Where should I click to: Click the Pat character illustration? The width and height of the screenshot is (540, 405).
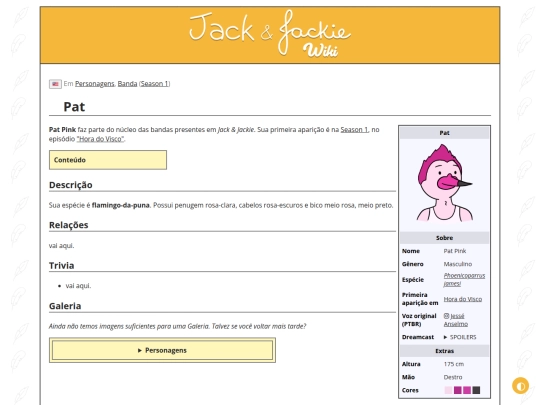point(444,183)
